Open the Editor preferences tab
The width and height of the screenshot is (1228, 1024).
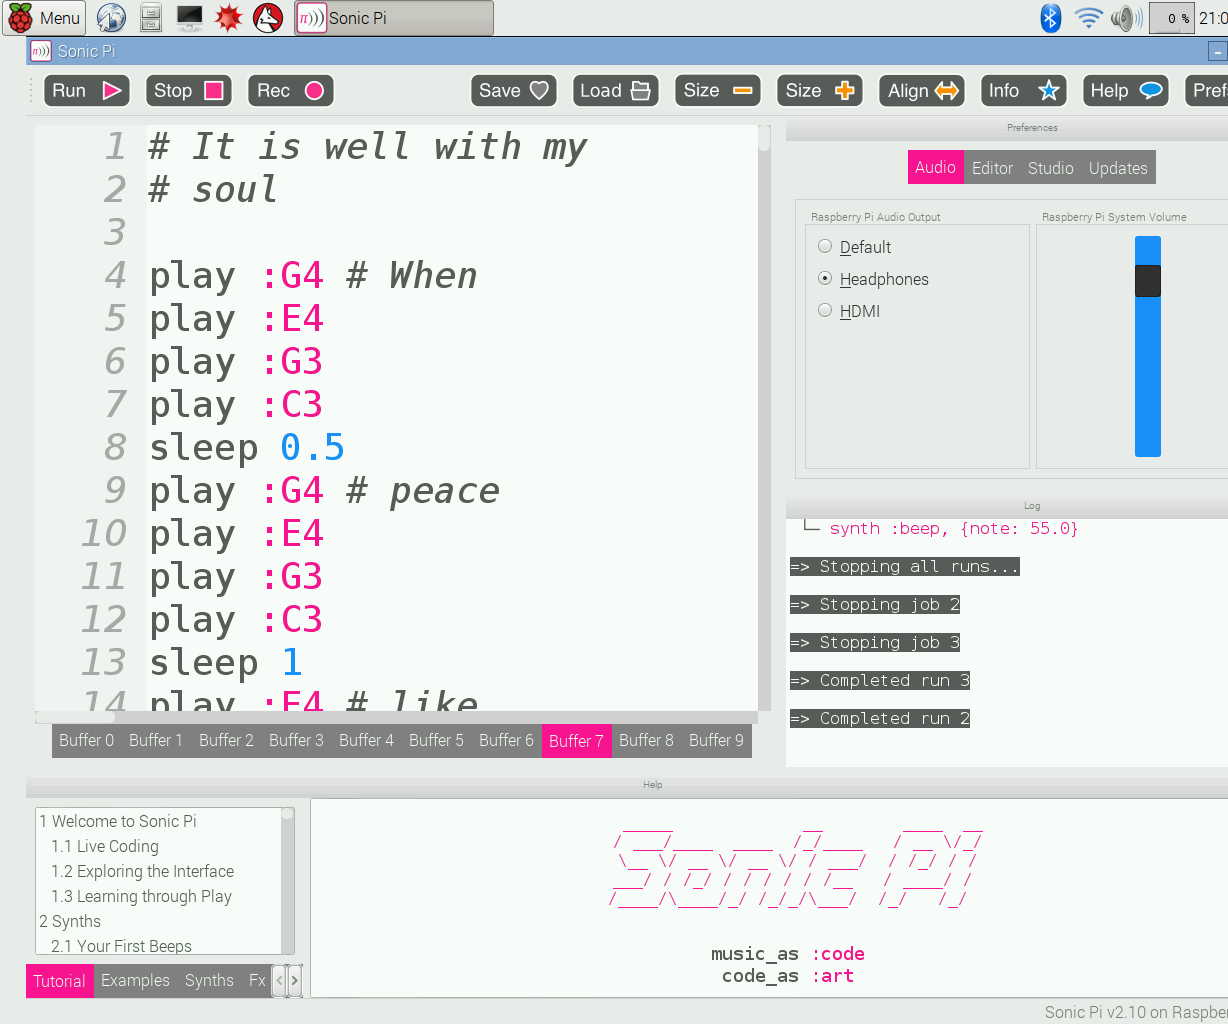tap(992, 167)
